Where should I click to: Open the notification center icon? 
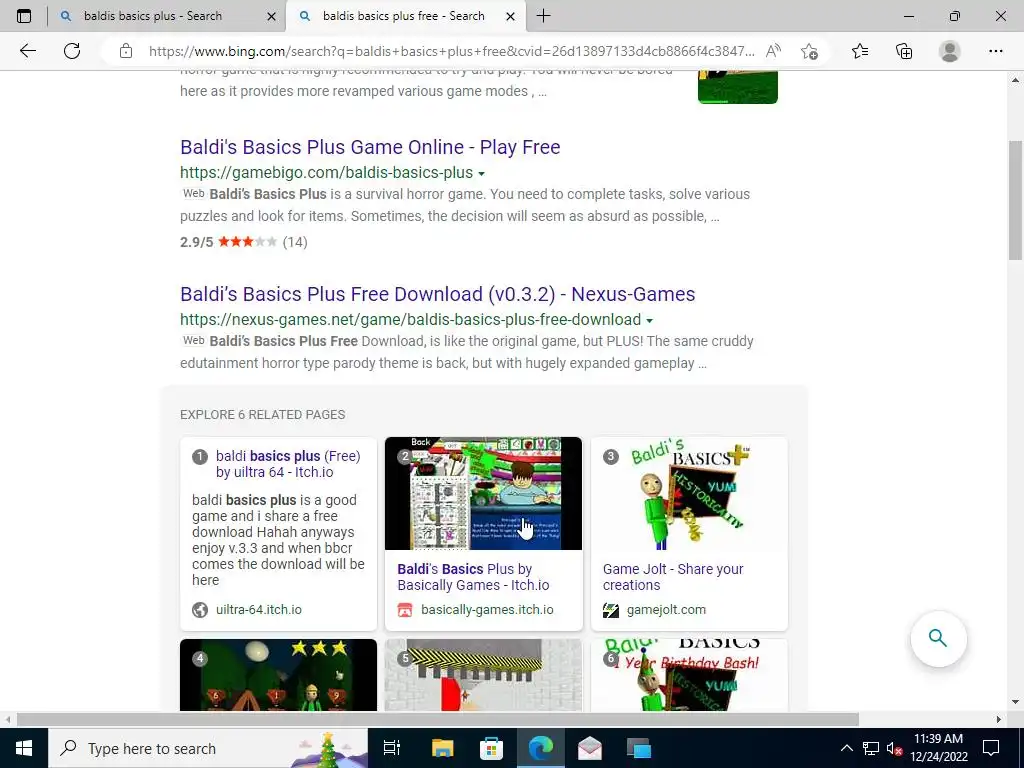pos(991,748)
